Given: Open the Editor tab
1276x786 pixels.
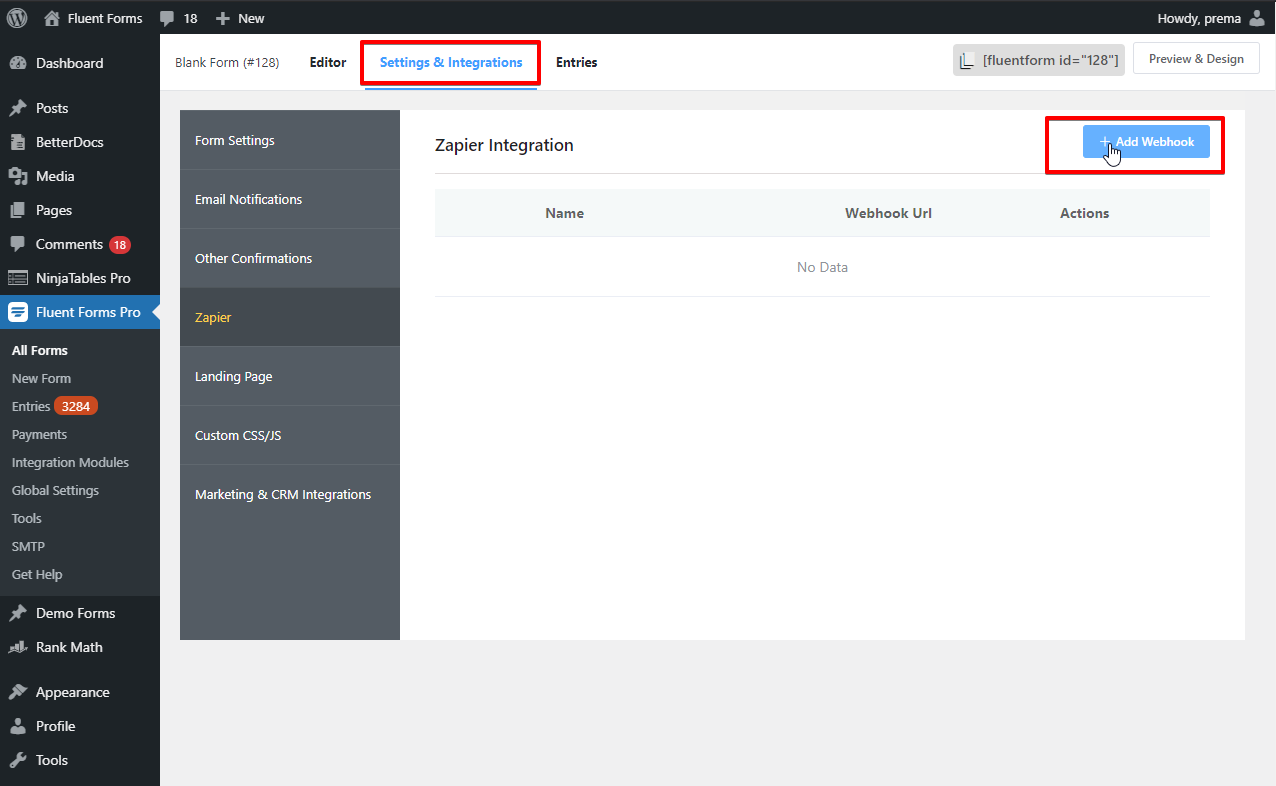Looking at the screenshot, I should coord(328,62).
